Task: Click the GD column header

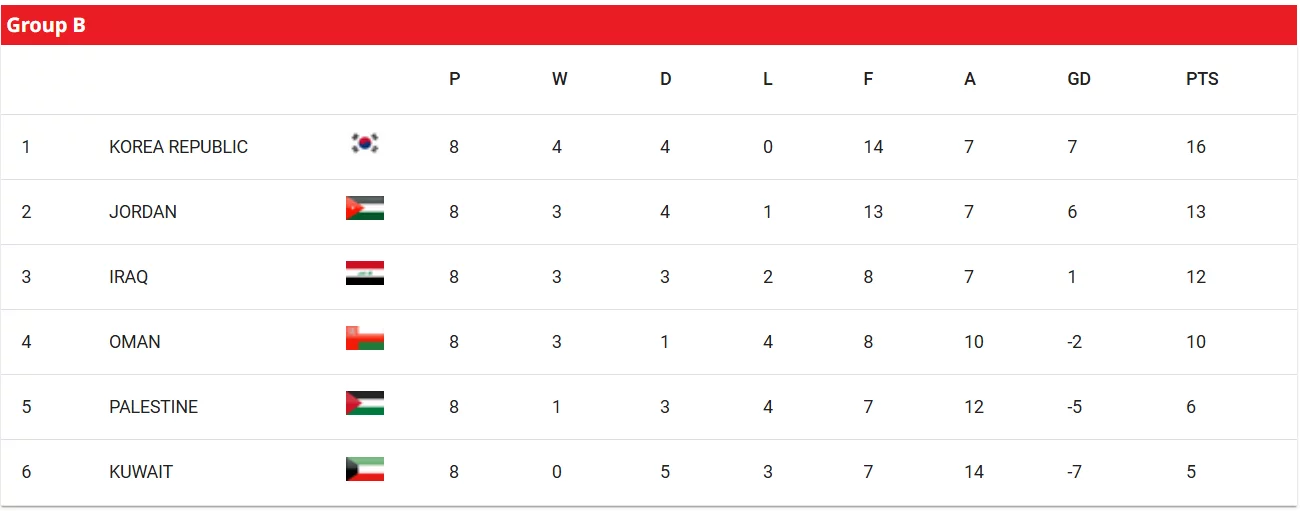Action: 1079,79
